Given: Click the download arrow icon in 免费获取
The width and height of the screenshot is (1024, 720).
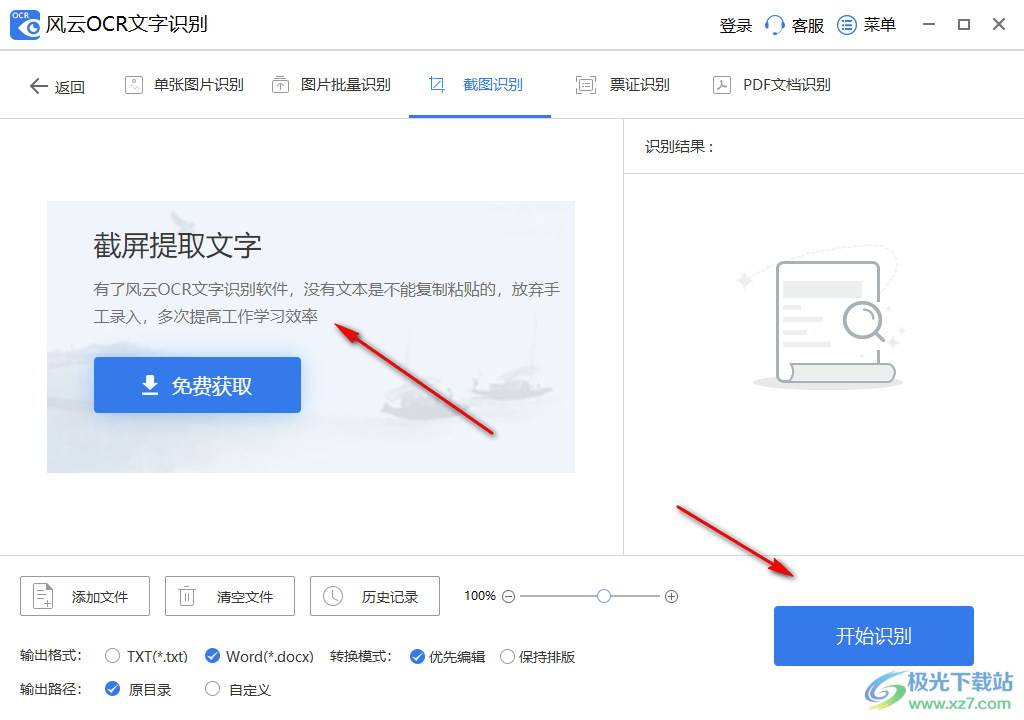Looking at the screenshot, I should [x=150, y=385].
